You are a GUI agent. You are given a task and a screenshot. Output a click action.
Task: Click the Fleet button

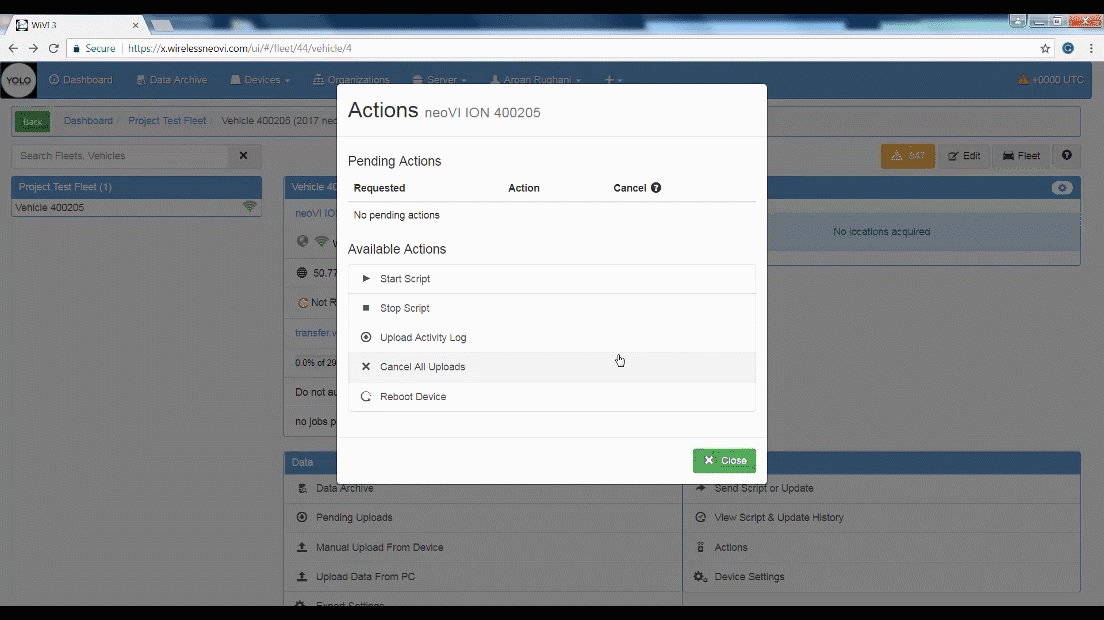(x=1021, y=156)
